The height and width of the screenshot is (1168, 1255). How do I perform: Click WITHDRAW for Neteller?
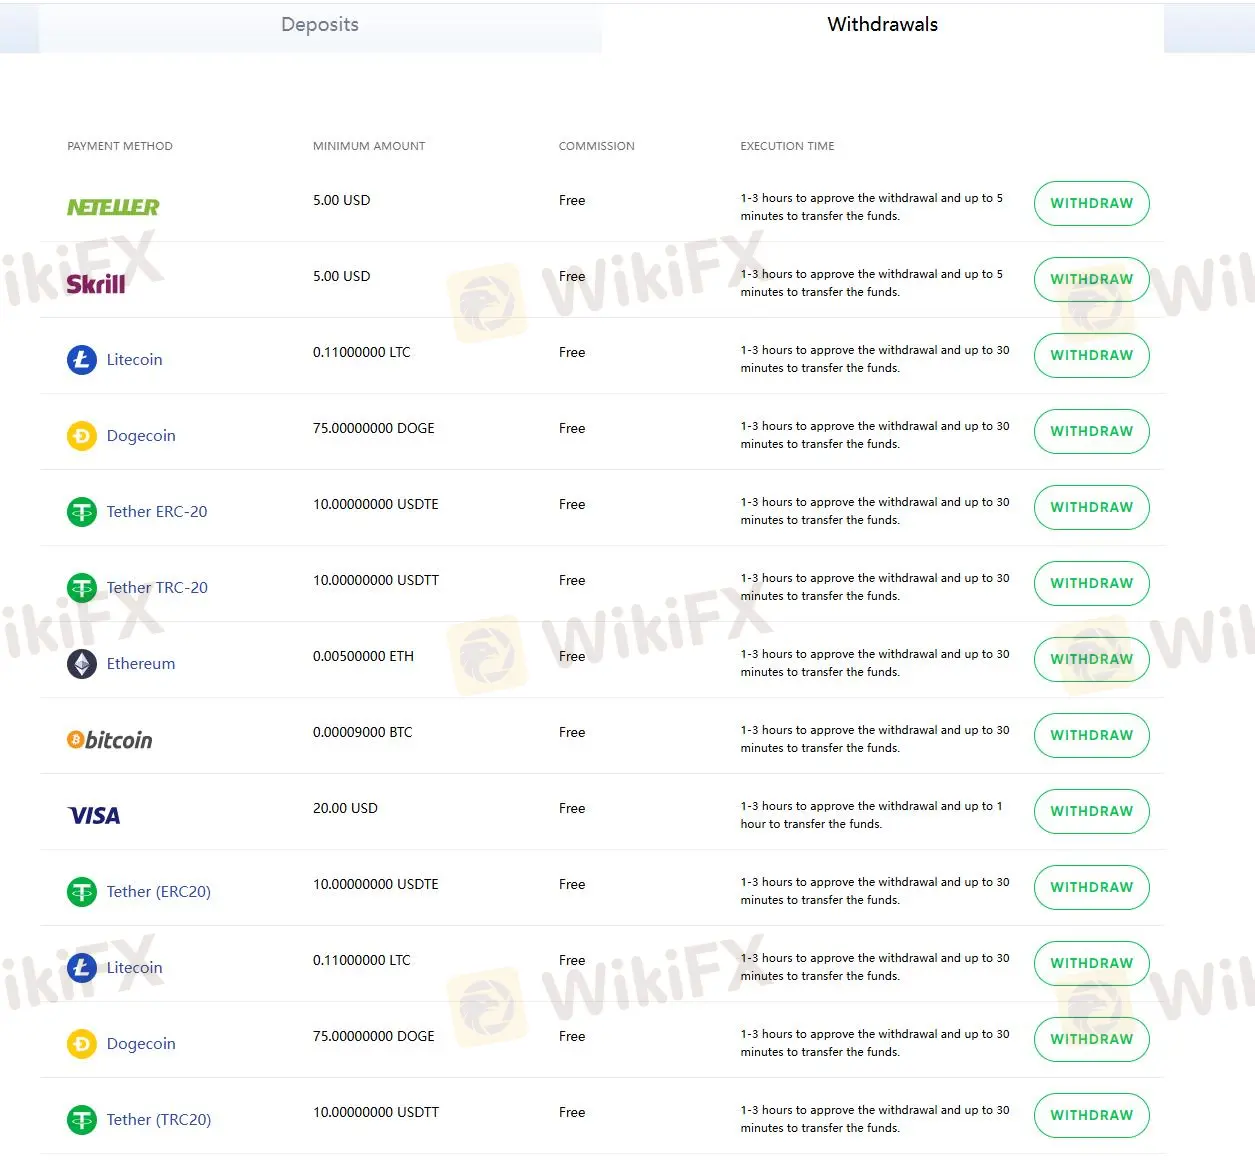(1091, 203)
